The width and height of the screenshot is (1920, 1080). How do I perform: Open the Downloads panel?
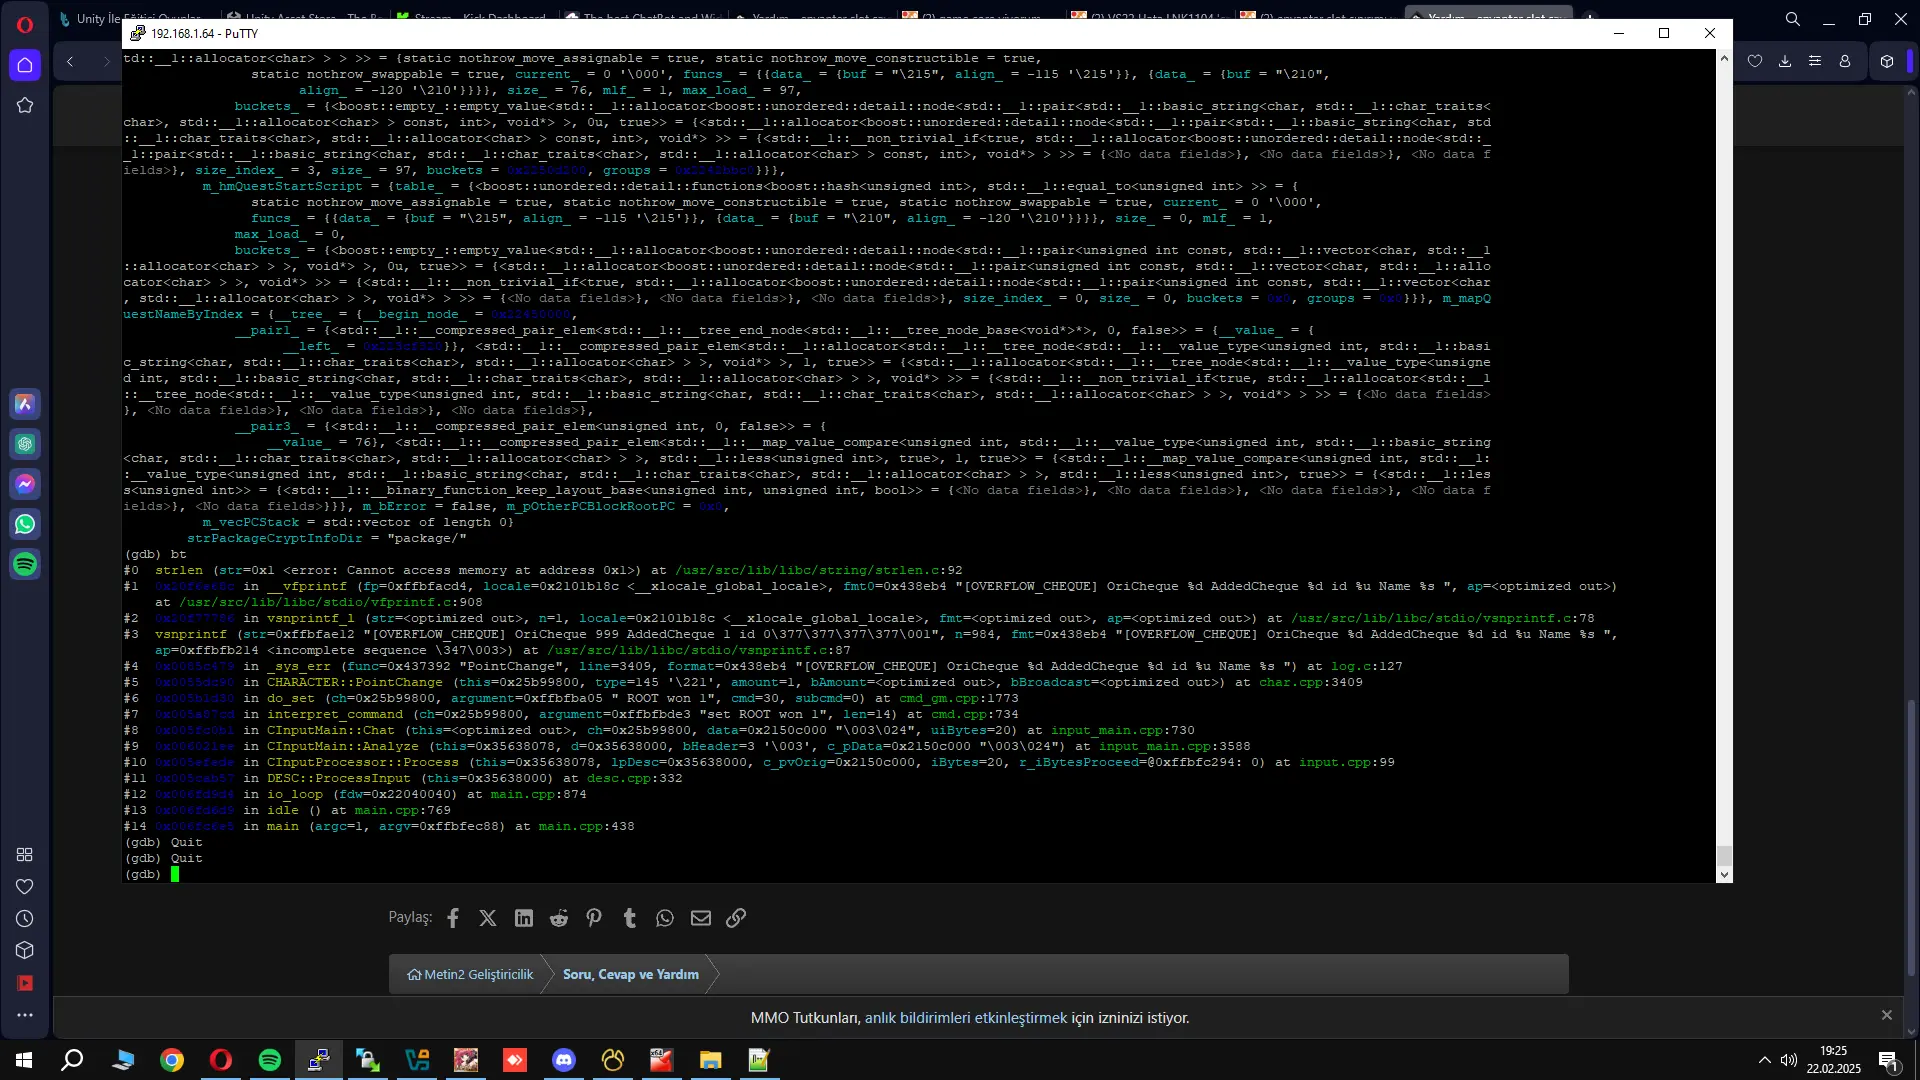pos(1785,61)
